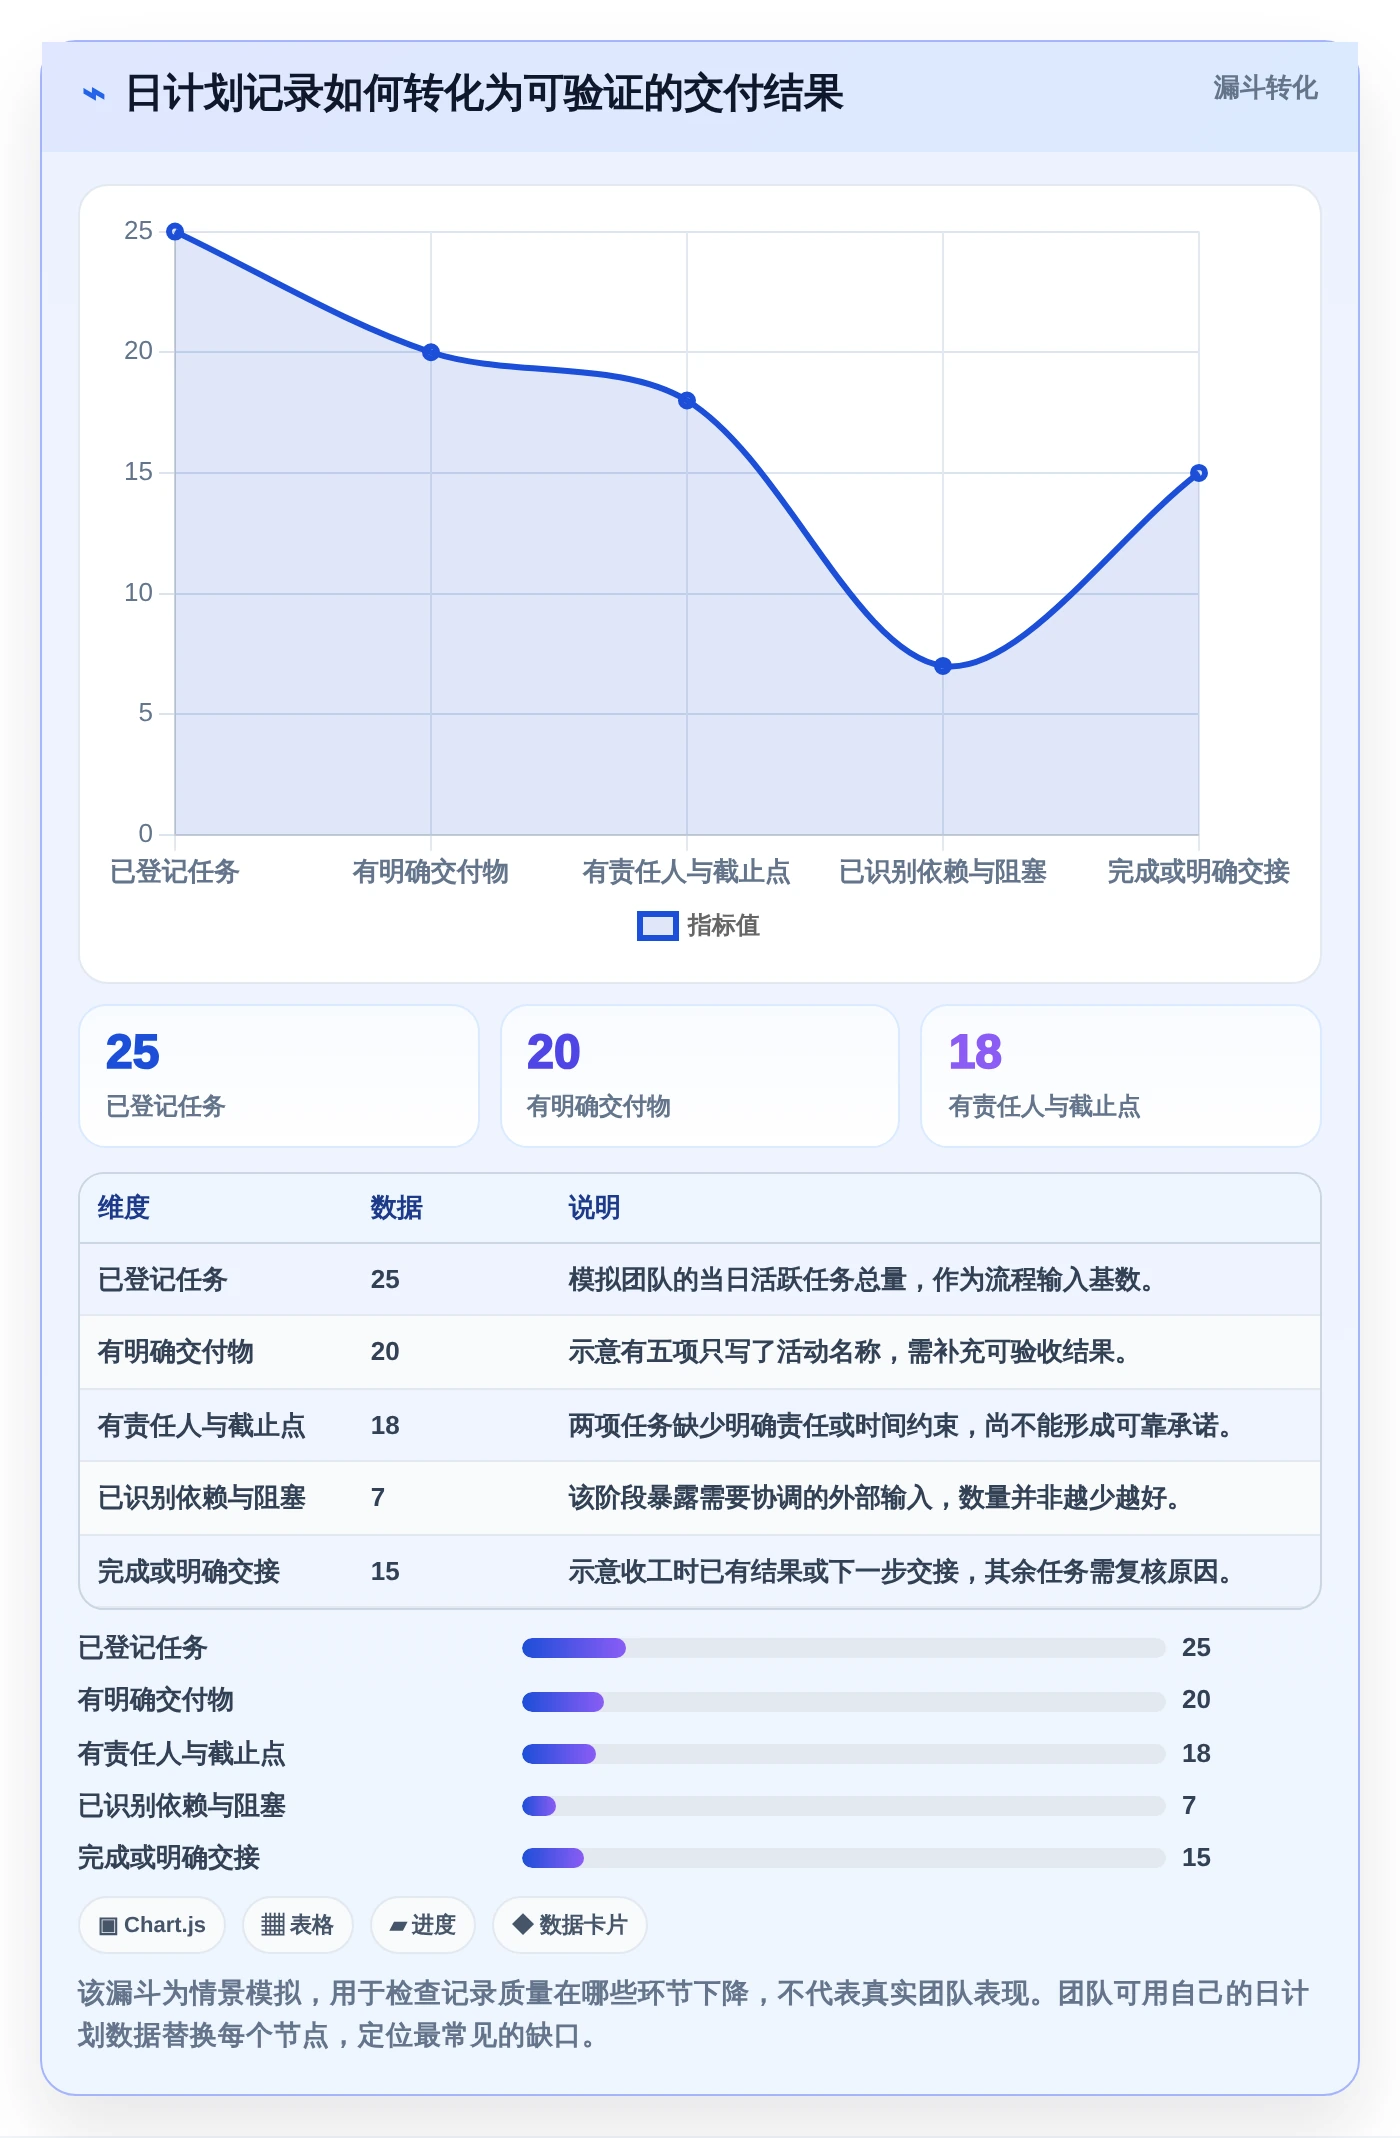Click the chart point for 有明确交付物
The image size is (1400, 2138).
(431, 352)
